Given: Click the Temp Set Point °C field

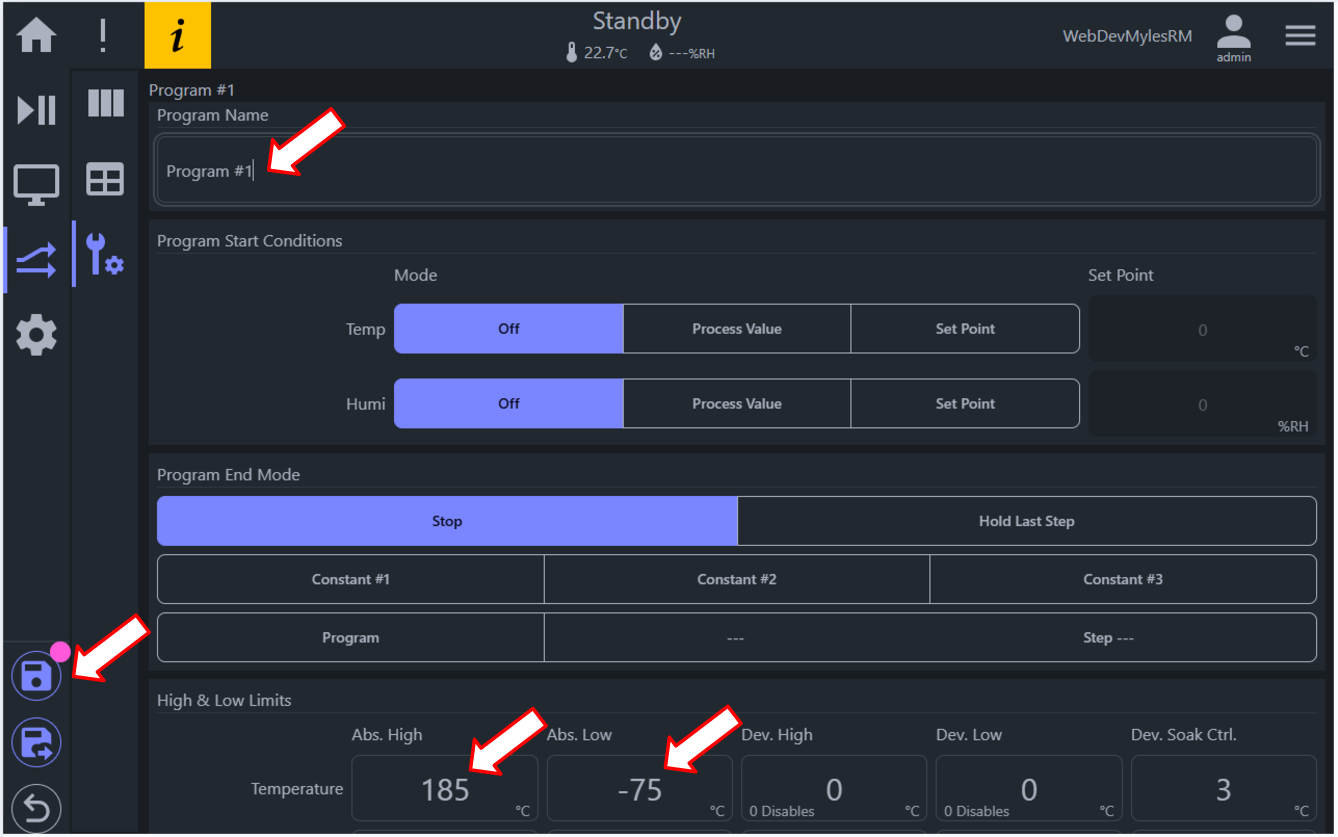Looking at the screenshot, I should [x=1202, y=329].
